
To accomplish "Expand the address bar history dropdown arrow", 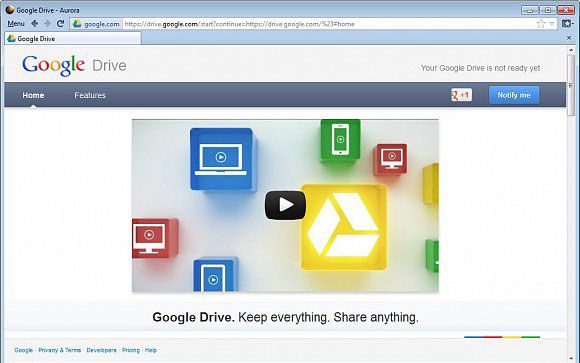I will click(x=552, y=24).
